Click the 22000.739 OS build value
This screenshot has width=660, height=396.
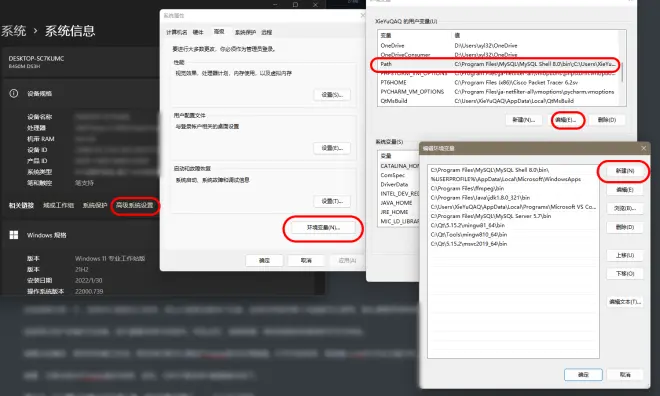[89, 291]
